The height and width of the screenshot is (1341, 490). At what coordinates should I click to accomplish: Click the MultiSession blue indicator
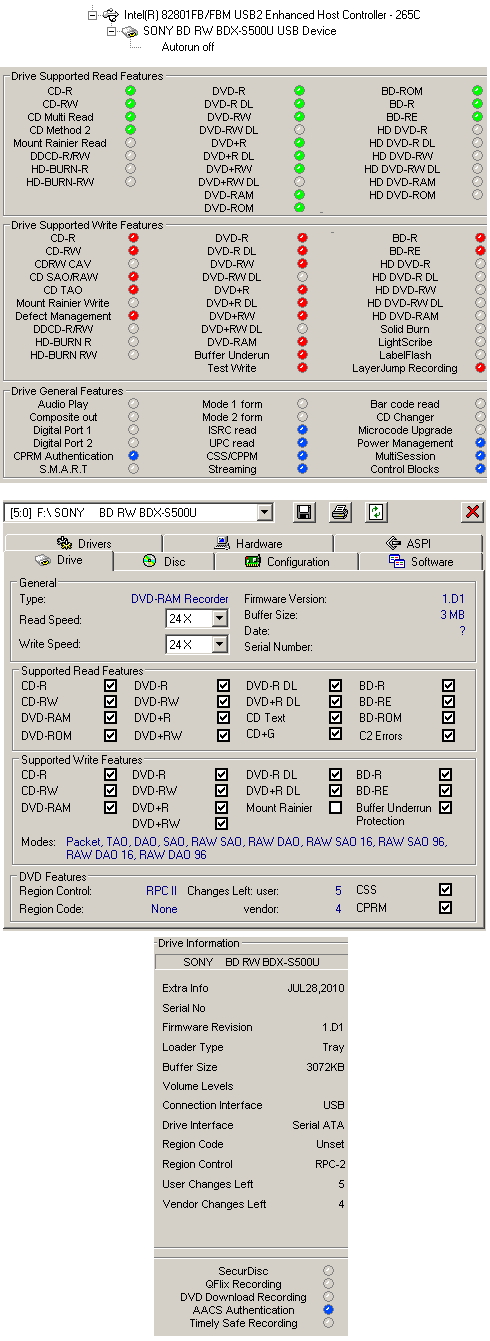(x=479, y=456)
